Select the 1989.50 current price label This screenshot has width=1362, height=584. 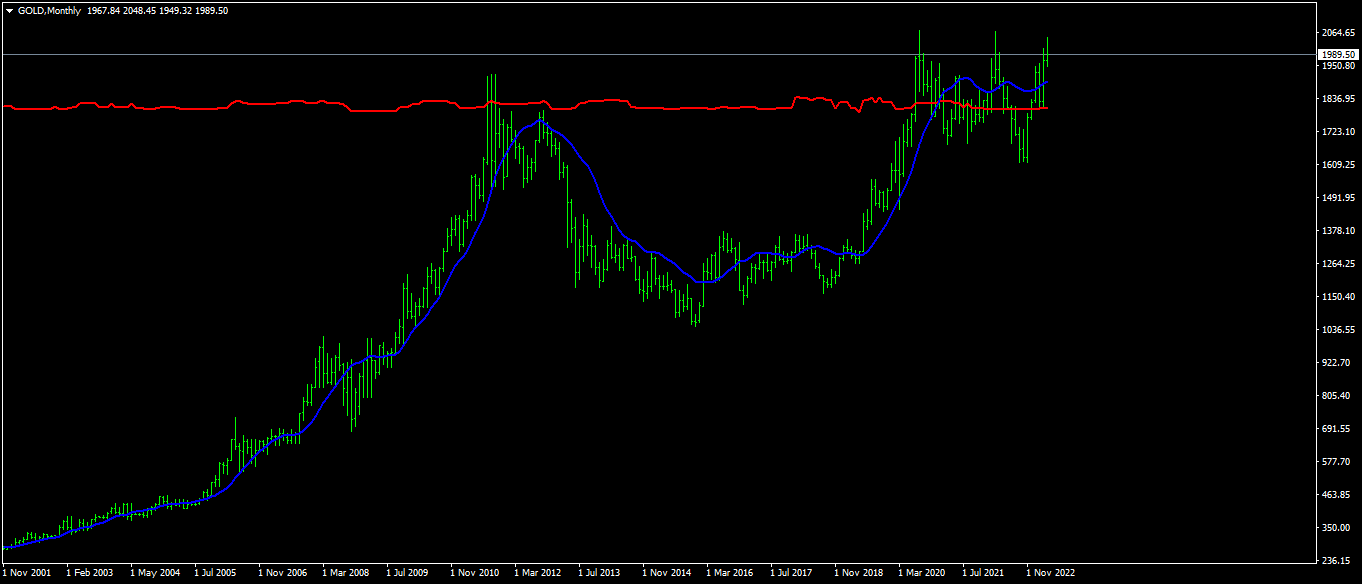click(1338, 54)
